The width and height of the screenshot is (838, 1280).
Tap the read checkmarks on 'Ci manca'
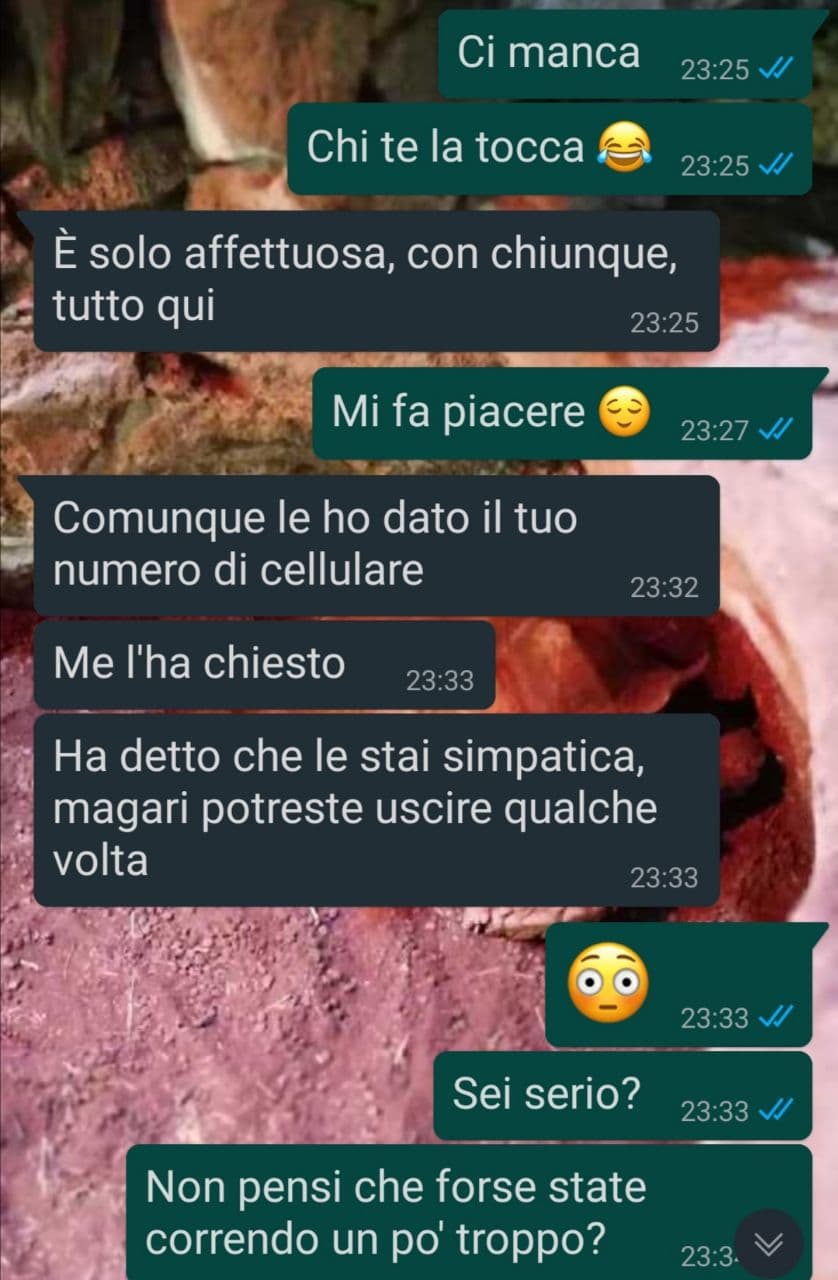coord(776,70)
